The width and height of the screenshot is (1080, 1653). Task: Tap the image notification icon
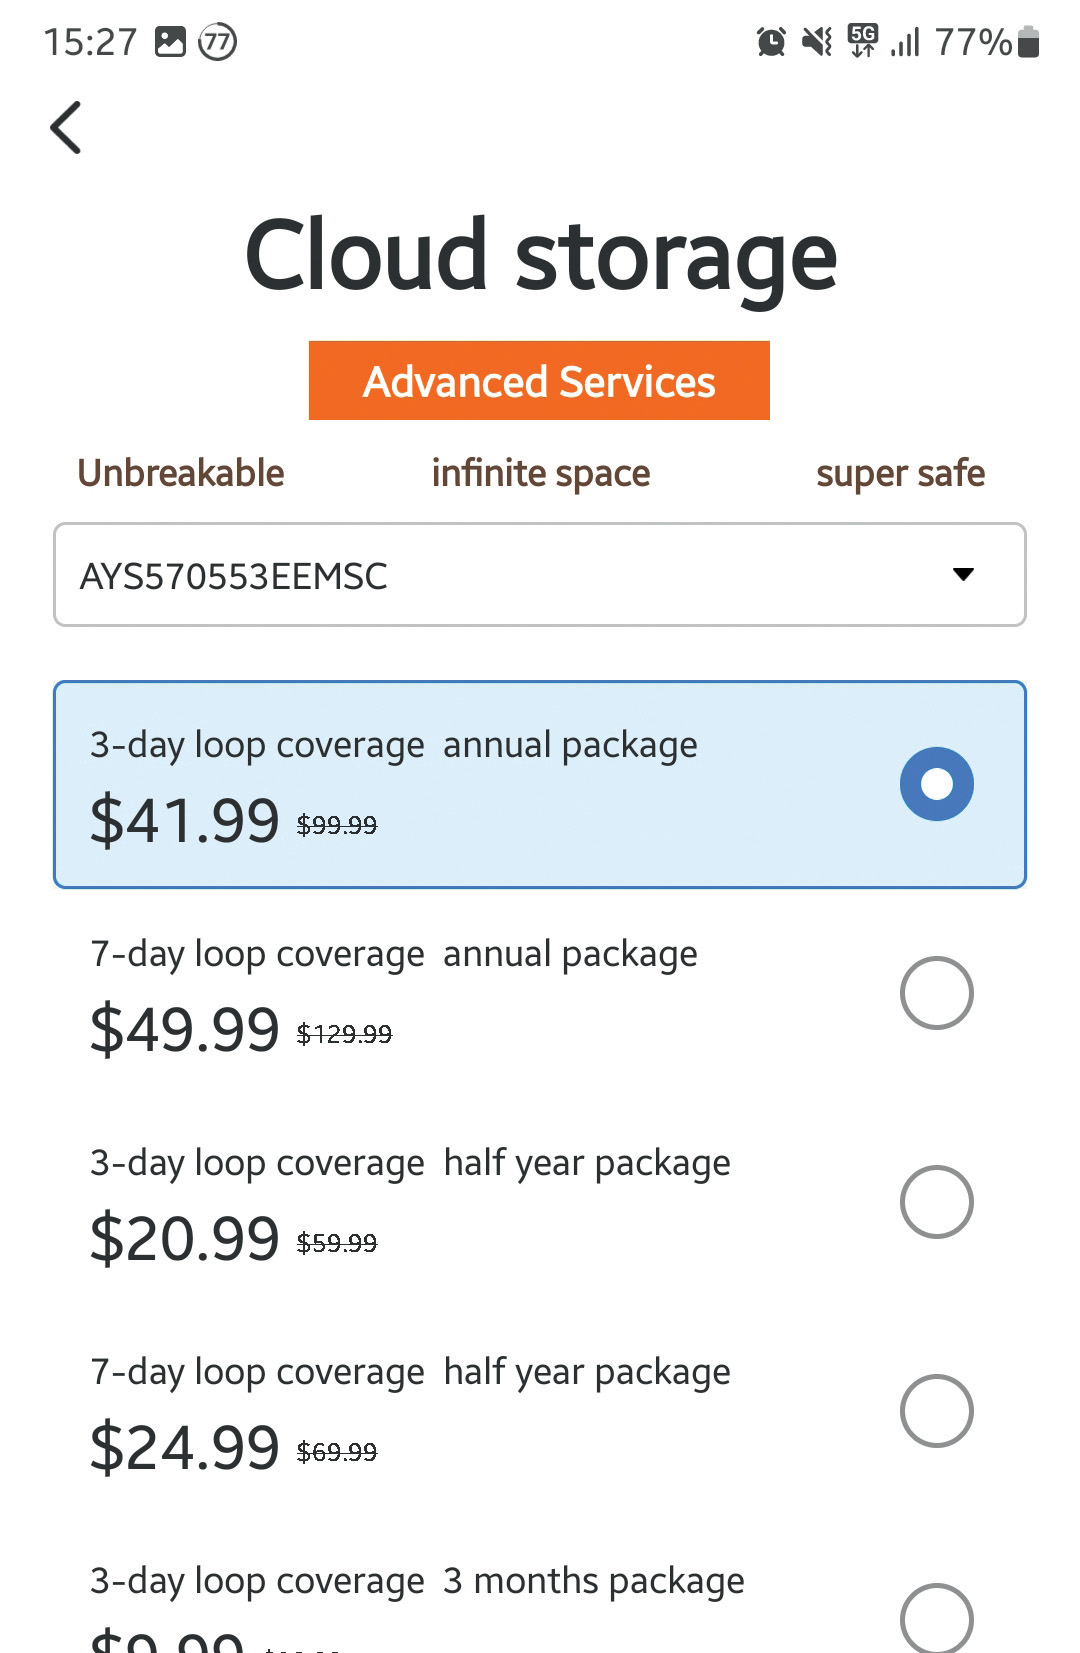tap(170, 42)
